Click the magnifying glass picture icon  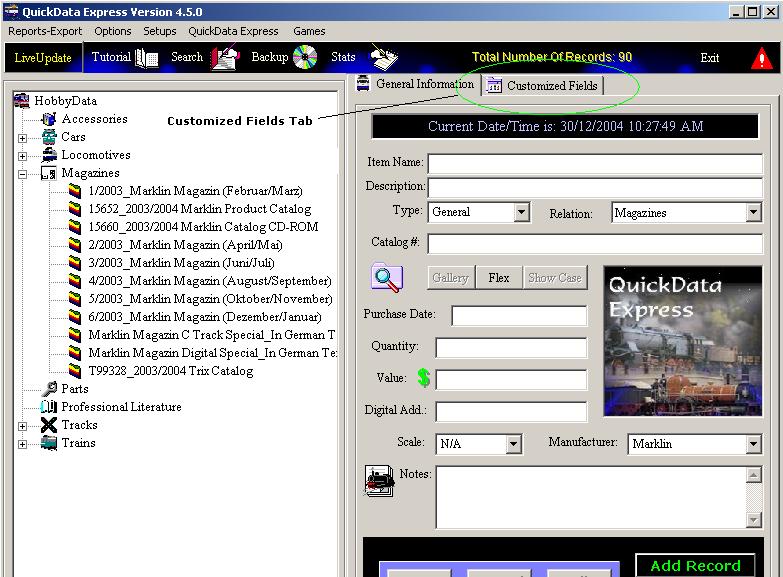(x=386, y=277)
